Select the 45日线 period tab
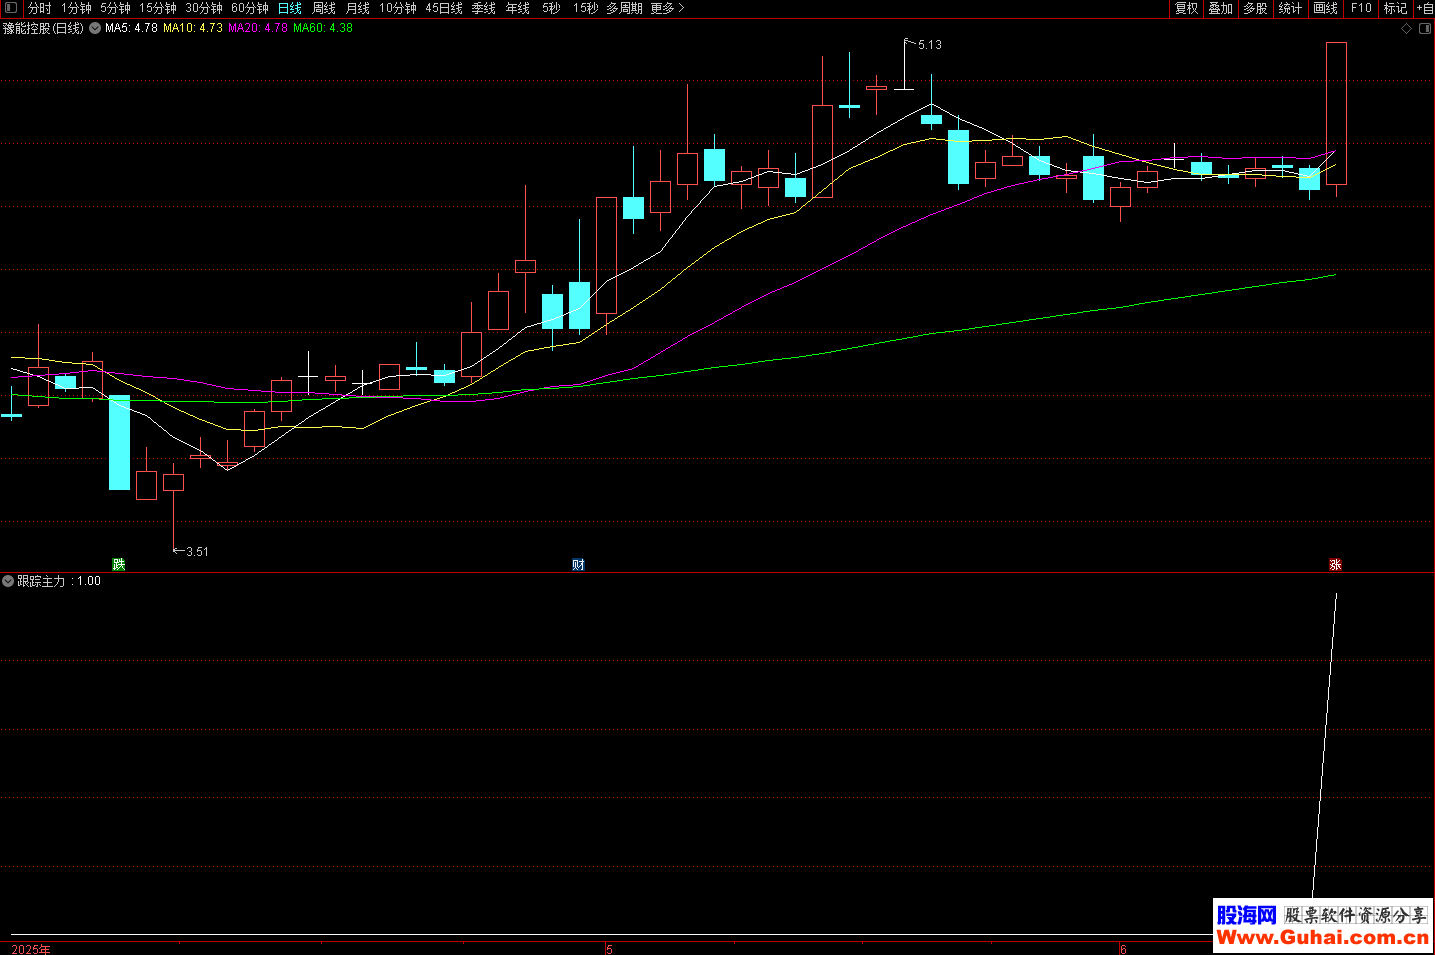Image resolution: width=1435 pixels, height=955 pixels. coord(444,8)
